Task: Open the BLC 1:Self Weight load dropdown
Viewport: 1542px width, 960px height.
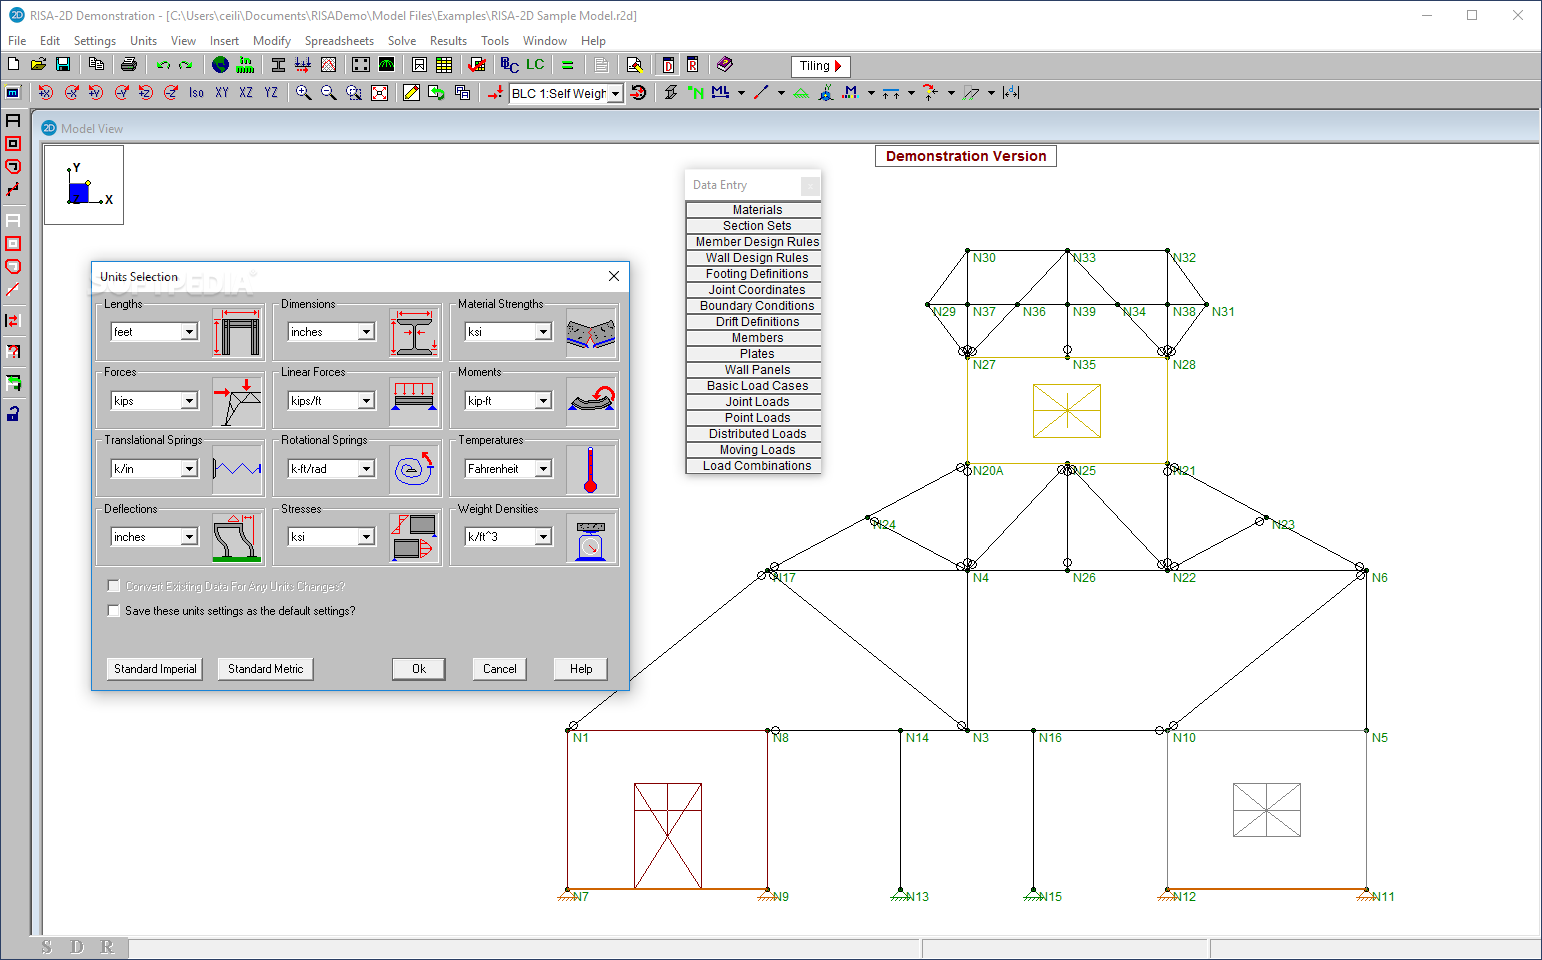Action: [615, 93]
